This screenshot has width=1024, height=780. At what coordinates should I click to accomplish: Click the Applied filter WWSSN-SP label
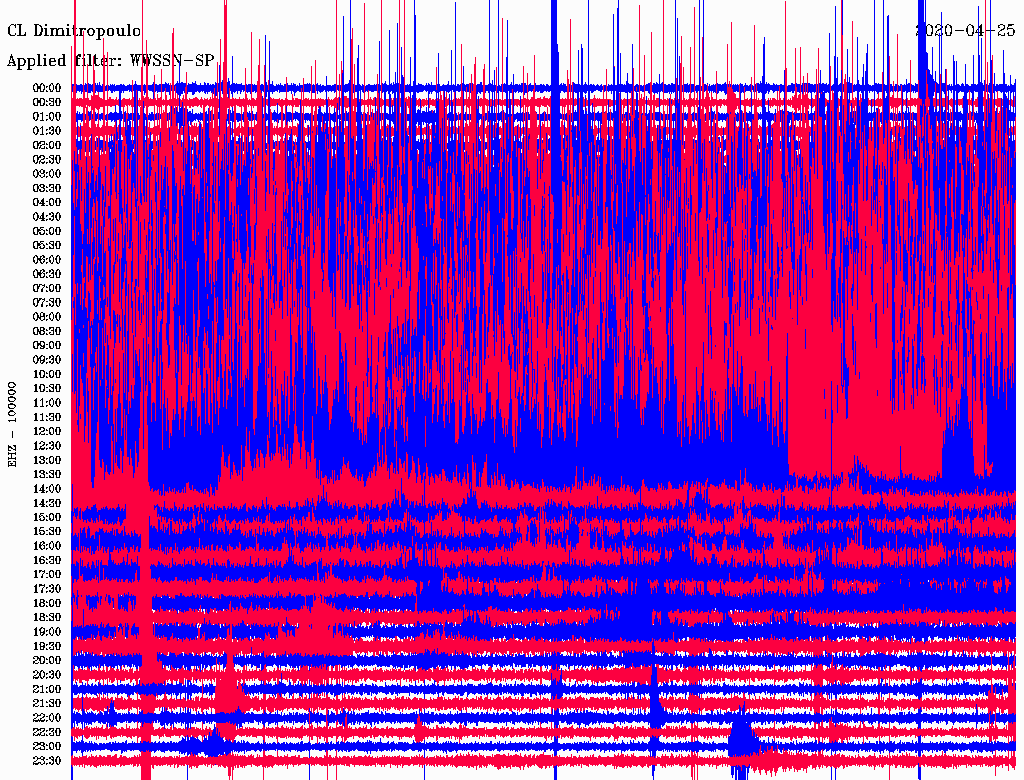[111, 61]
